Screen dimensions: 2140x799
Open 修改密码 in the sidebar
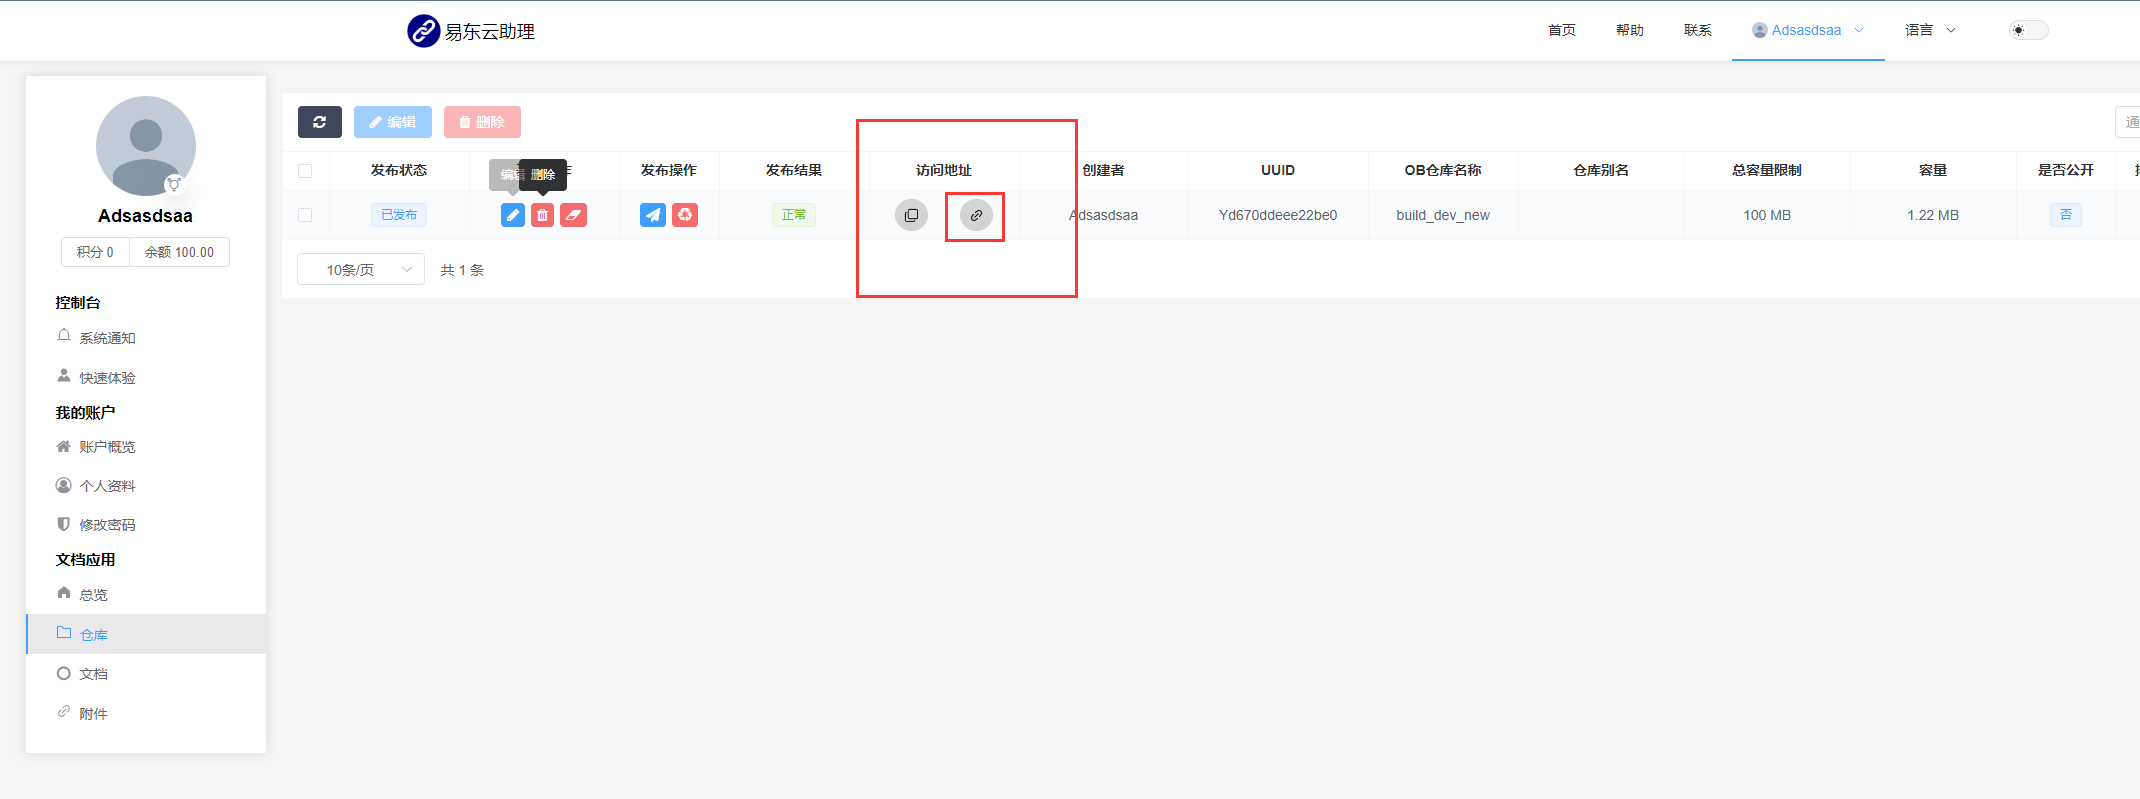click(x=107, y=525)
